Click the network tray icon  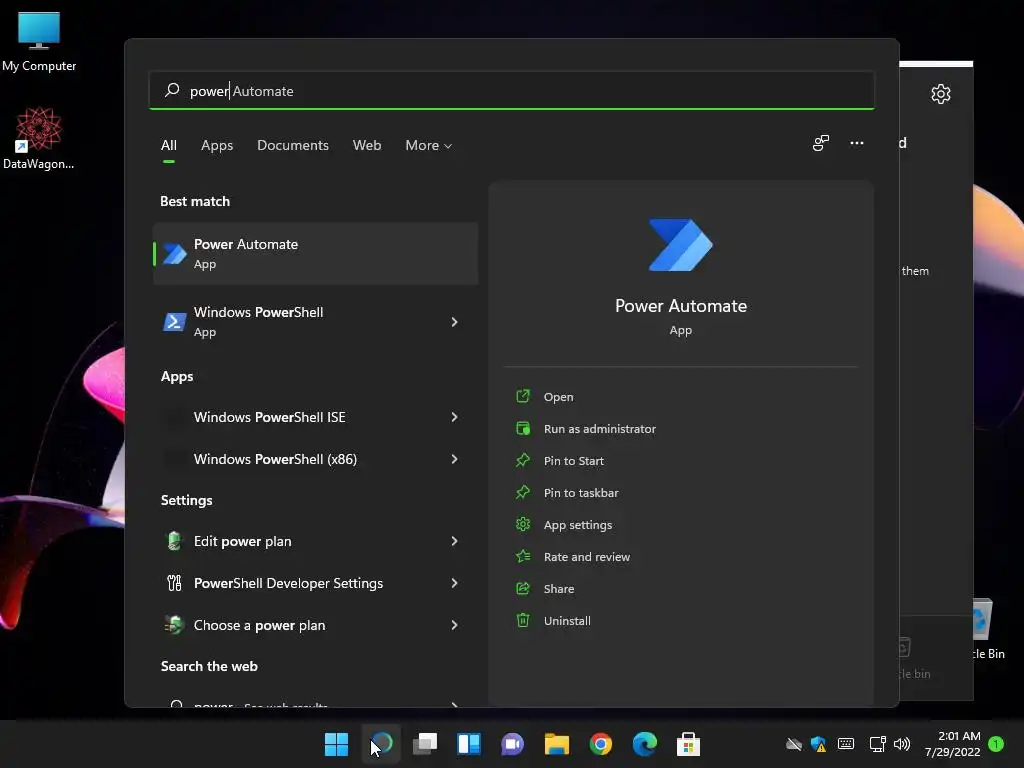point(877,744)
